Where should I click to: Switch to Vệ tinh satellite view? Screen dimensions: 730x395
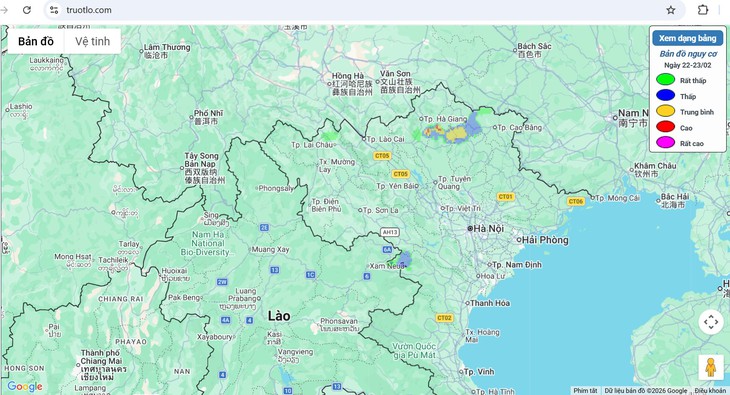[92, 41]
